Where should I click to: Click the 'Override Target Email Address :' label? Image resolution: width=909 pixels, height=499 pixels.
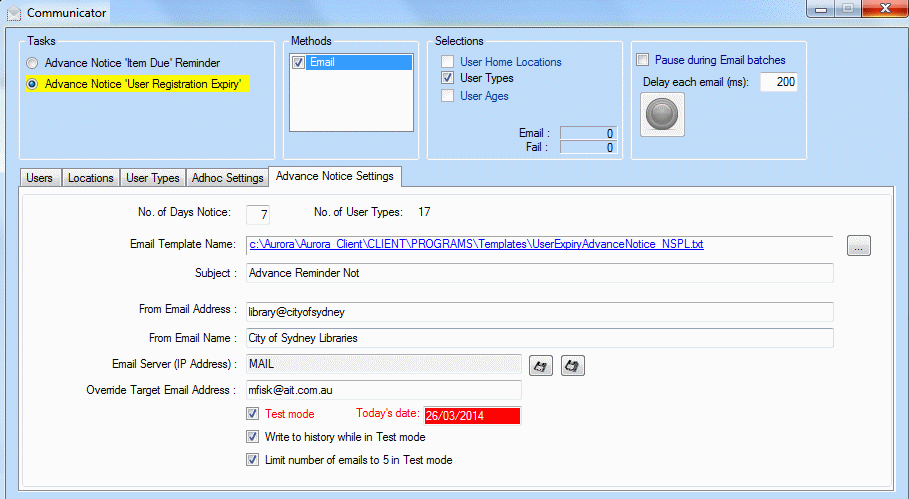click(x=161, y=390)
